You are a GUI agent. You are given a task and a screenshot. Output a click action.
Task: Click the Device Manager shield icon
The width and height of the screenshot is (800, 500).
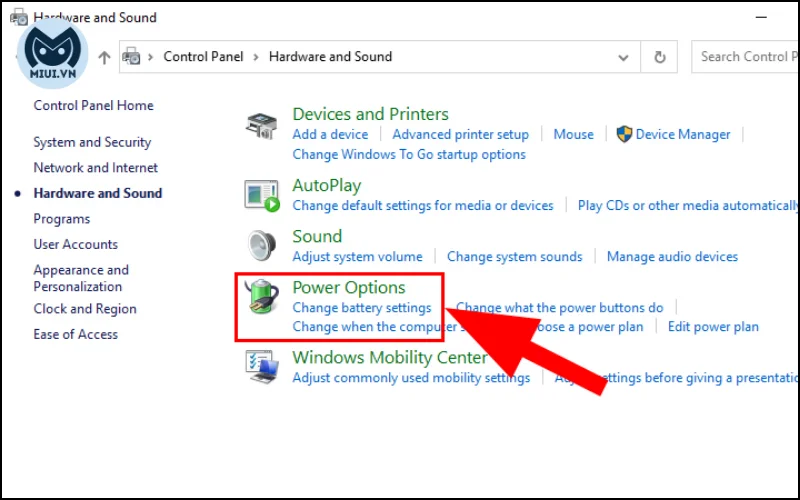click(x=624, y=134)
